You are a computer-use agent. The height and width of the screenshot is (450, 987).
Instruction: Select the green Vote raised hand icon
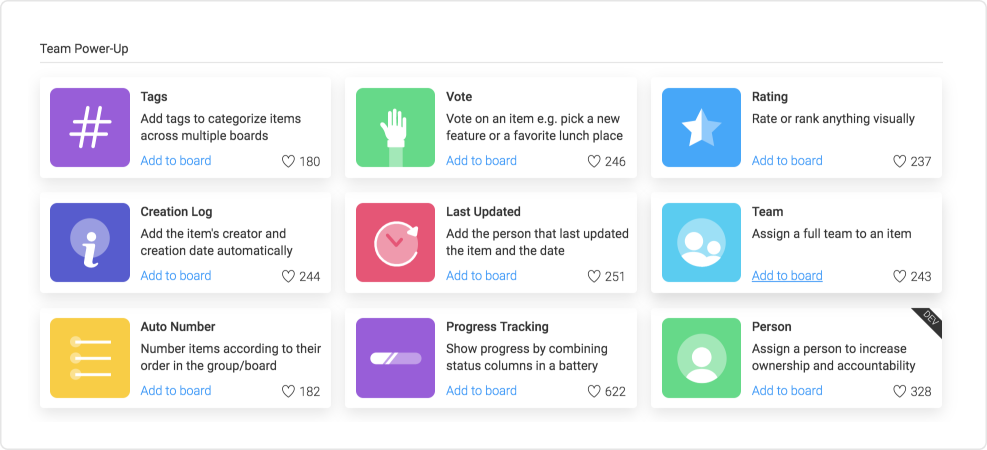pyautogui.click(x=395, y=127)
